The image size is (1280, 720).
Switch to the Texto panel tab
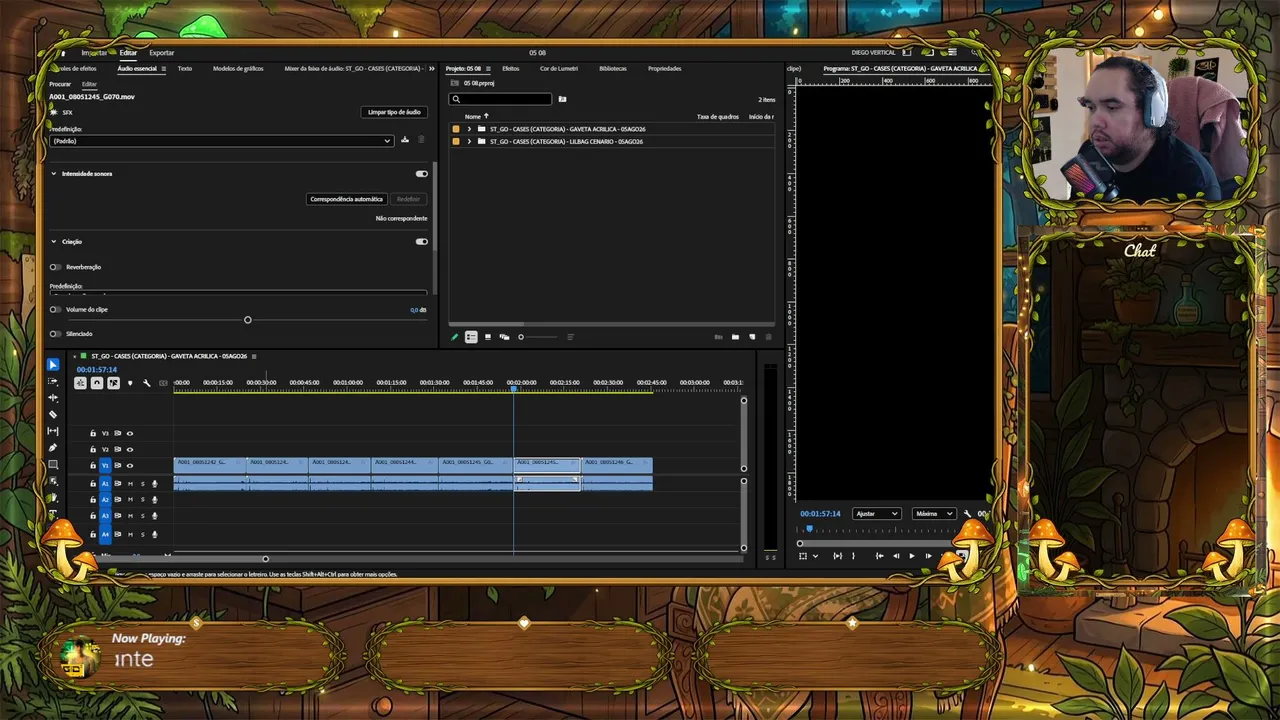click(x=185, y=68)
